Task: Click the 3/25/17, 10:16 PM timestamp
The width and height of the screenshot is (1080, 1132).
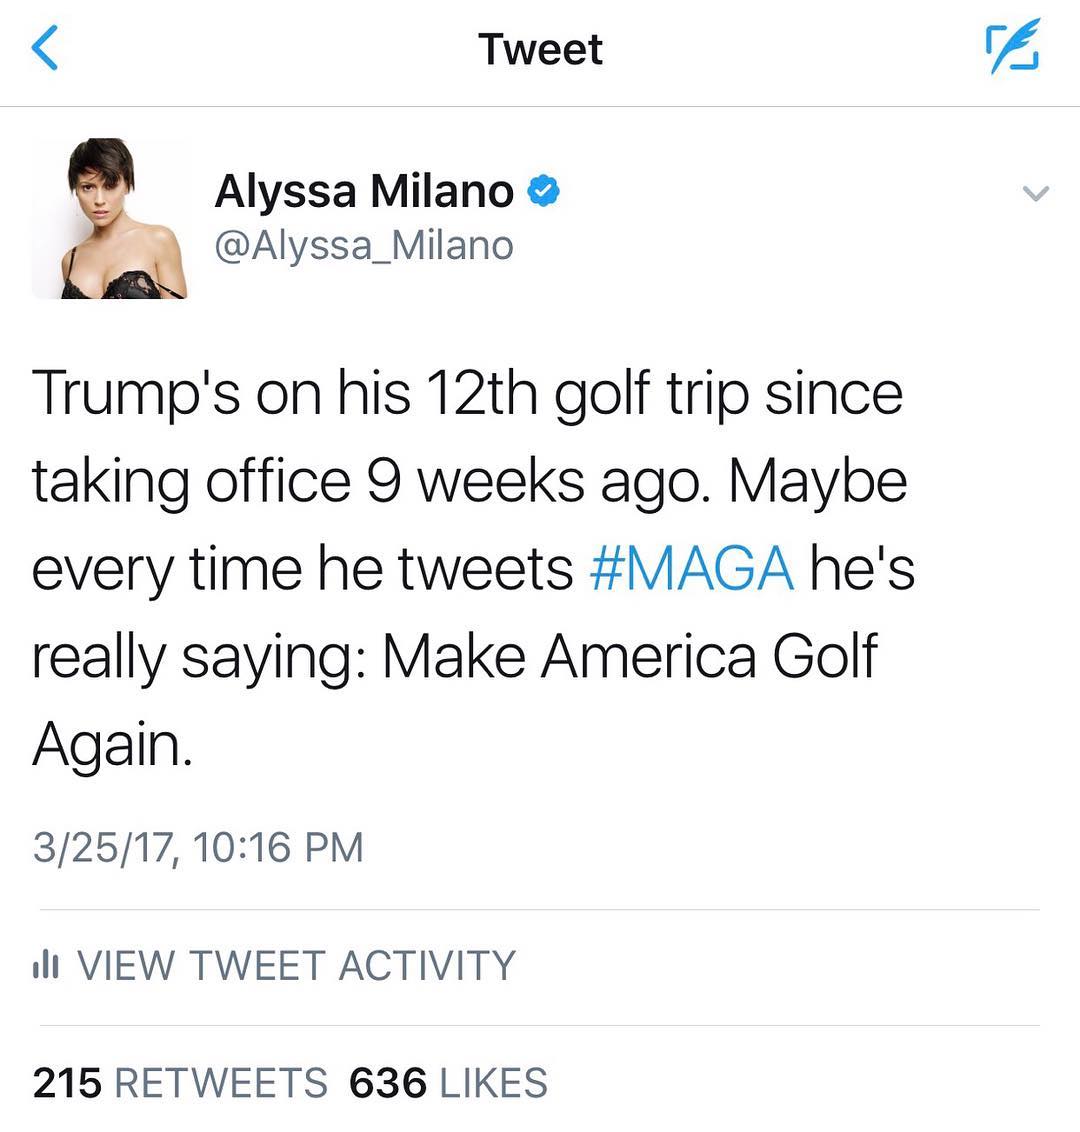Action: pyautogui.click(x=197, y=847)
